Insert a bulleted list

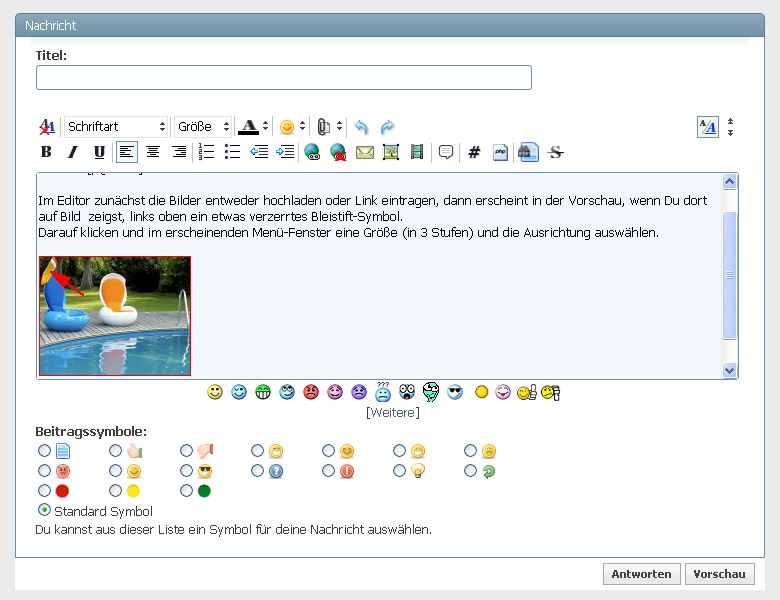point(232,152)
